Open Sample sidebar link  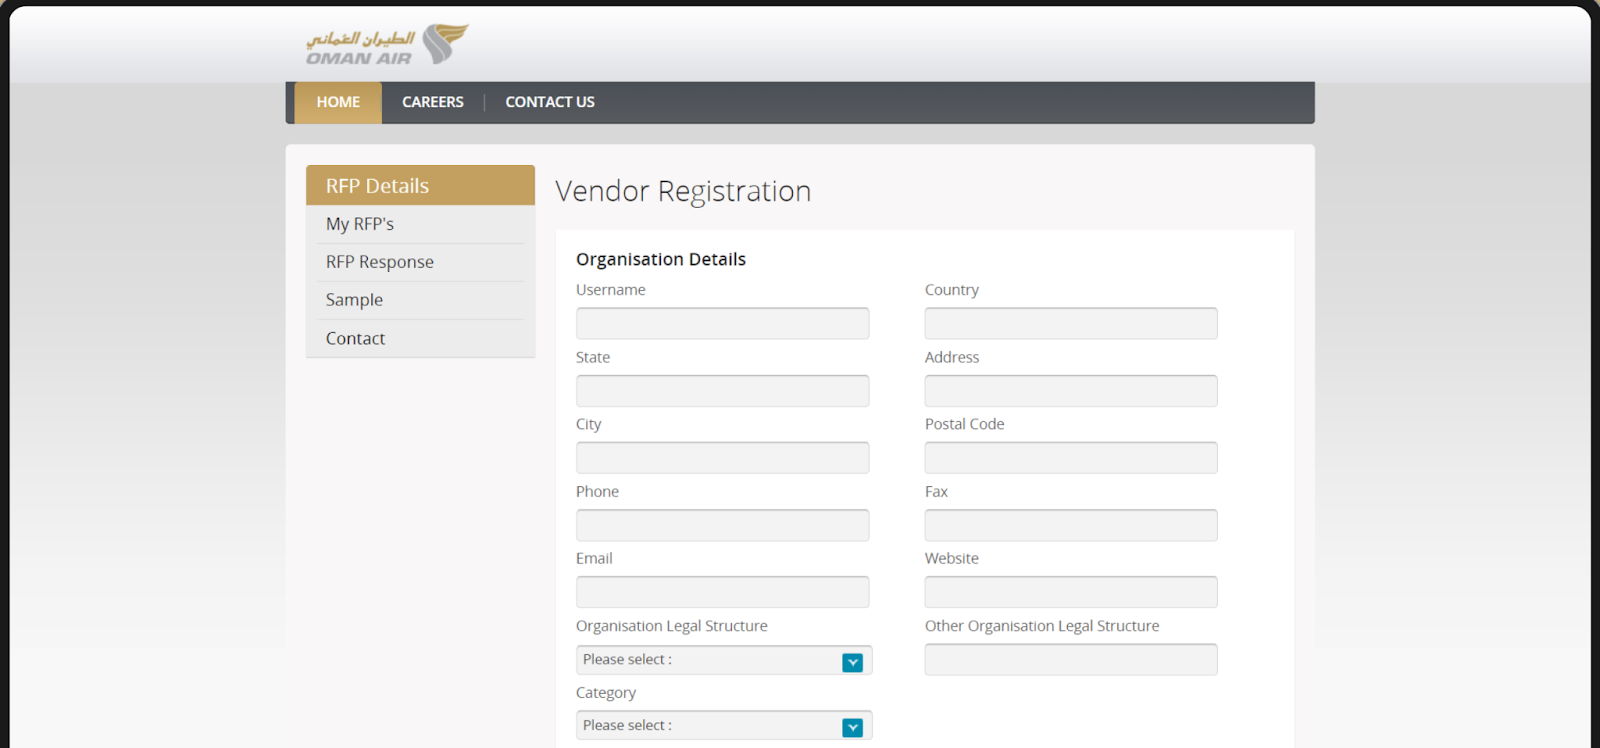click(354, 300)
